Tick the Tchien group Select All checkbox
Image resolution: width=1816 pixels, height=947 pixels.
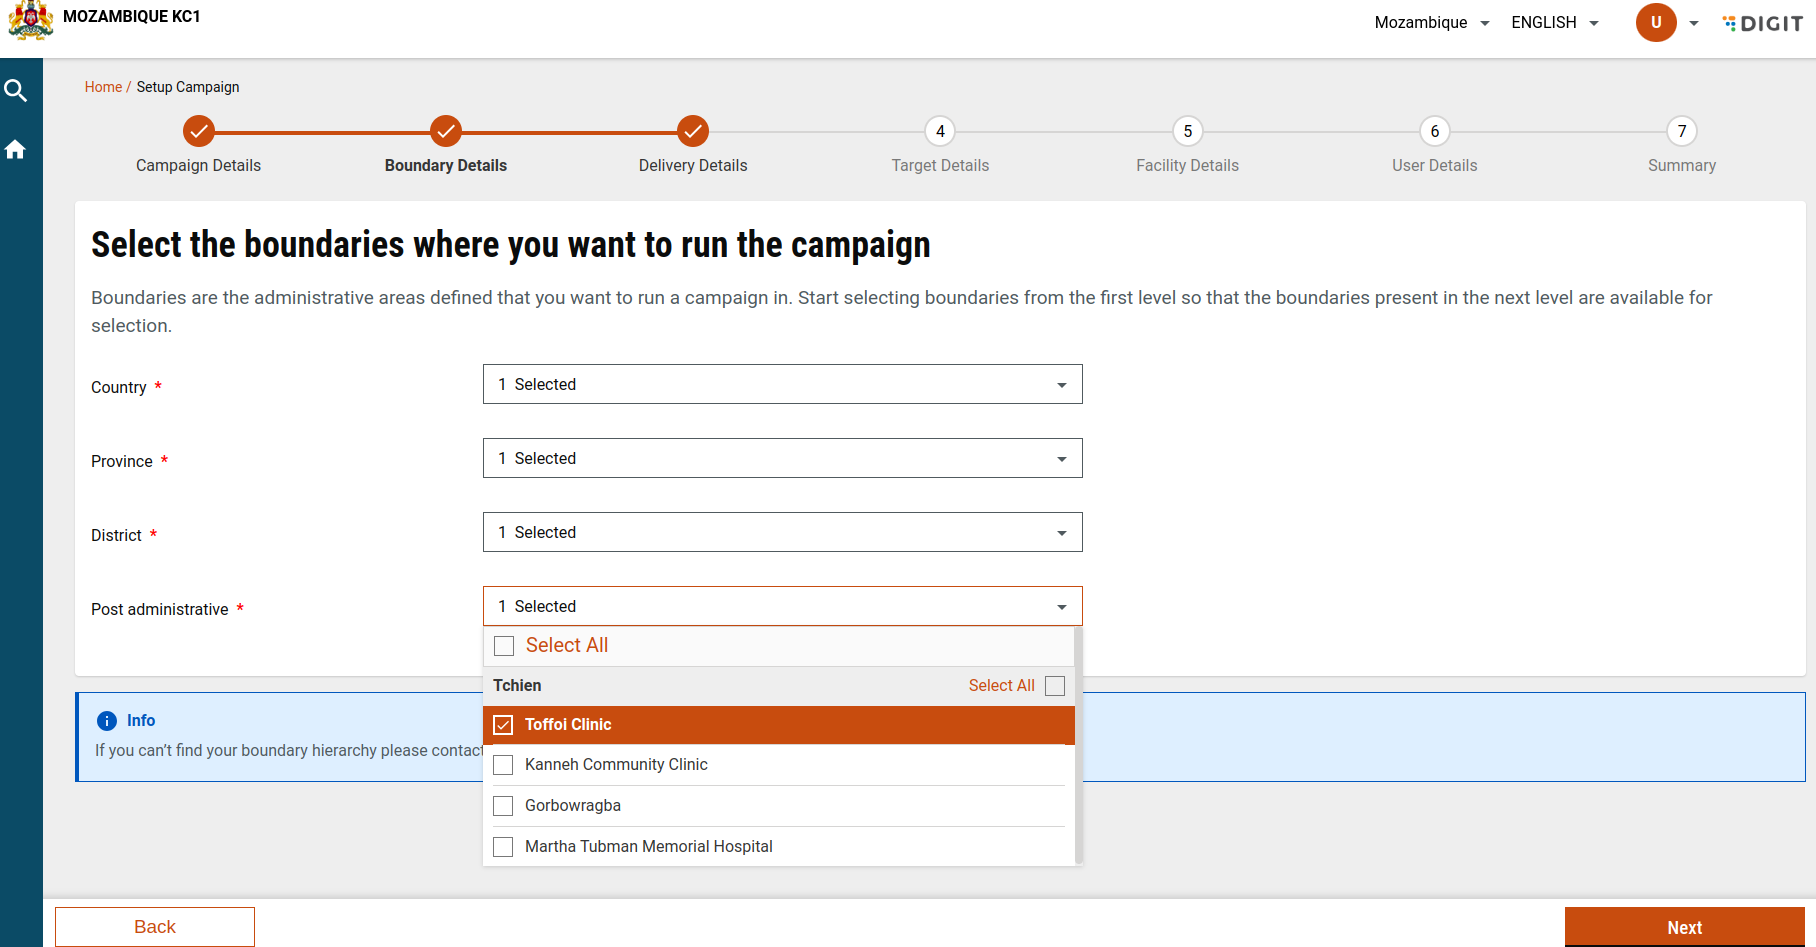(1055, 686)
